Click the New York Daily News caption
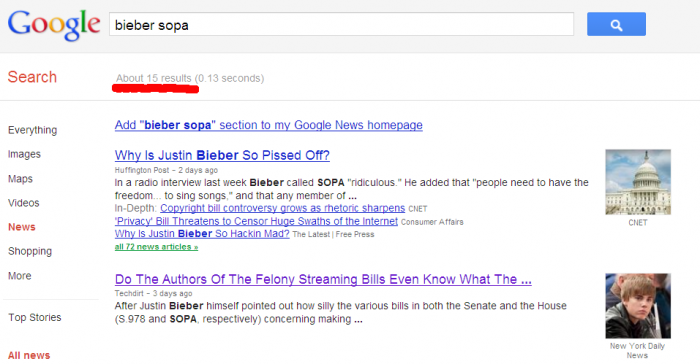 coord(638,351)
